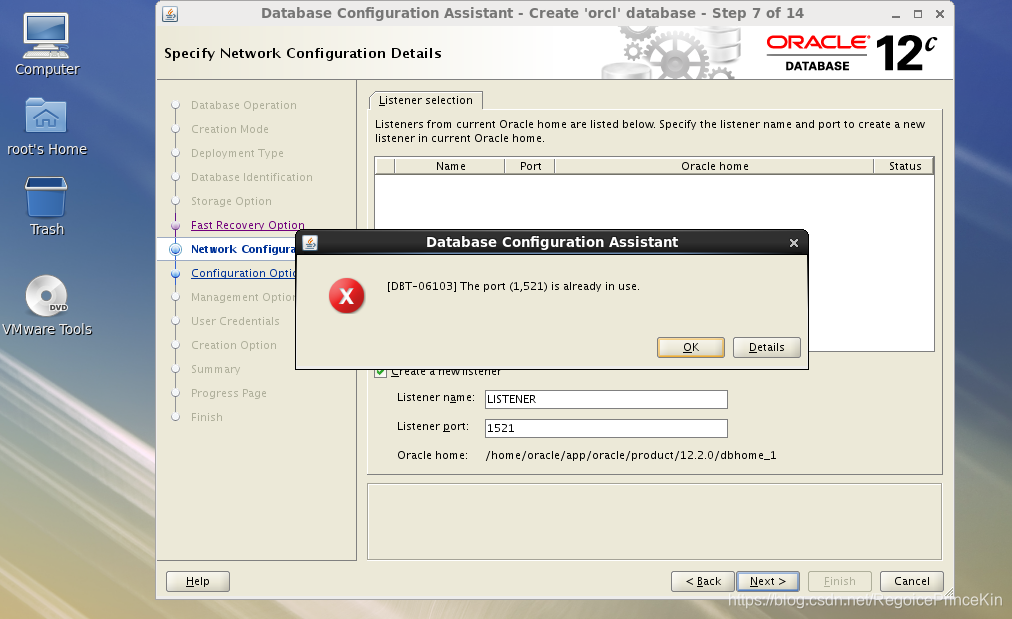Click Database Operation step
Image resolution: width=1012 pixels, height=619 pixels.
pyautogui.click(x=244, y=105)
